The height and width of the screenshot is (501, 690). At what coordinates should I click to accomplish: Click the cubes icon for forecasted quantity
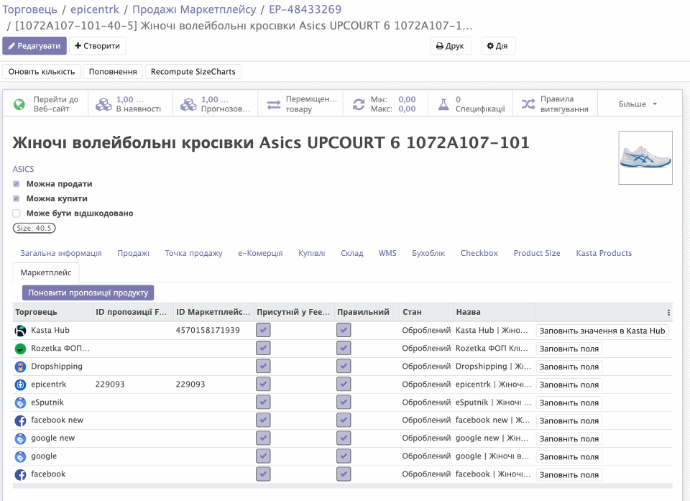click(188, 104)
